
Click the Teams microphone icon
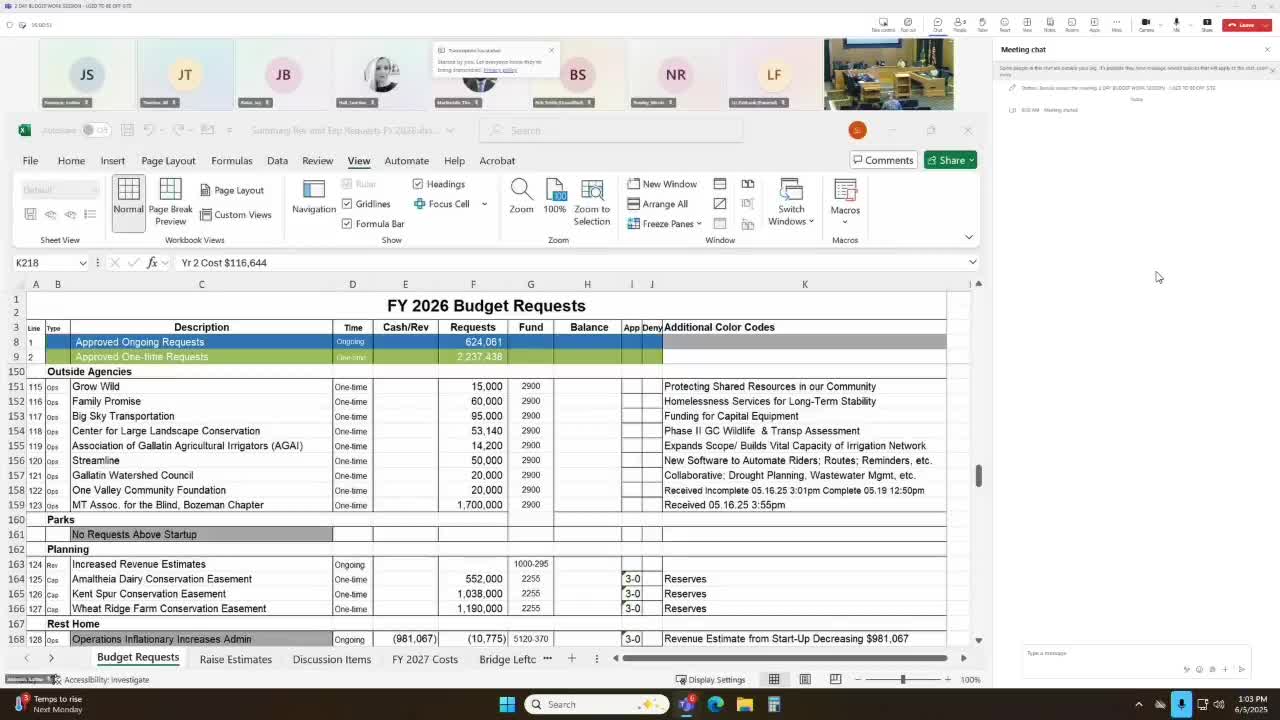click(x=1176, y=24)
